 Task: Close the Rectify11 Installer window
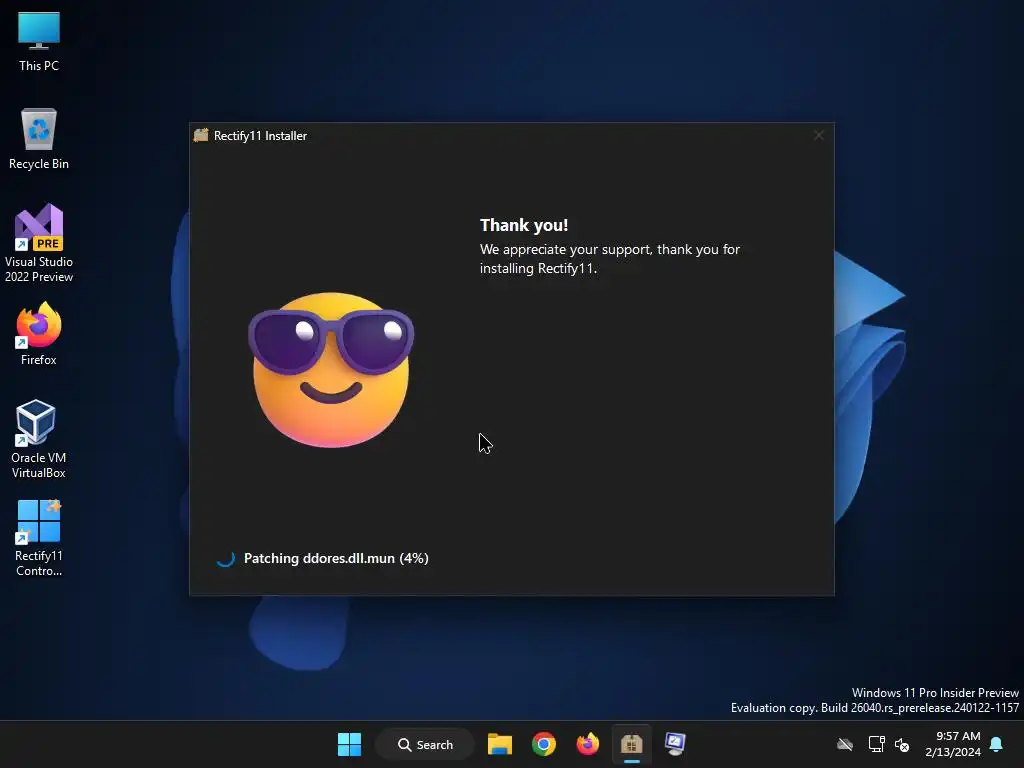(818, 135)
